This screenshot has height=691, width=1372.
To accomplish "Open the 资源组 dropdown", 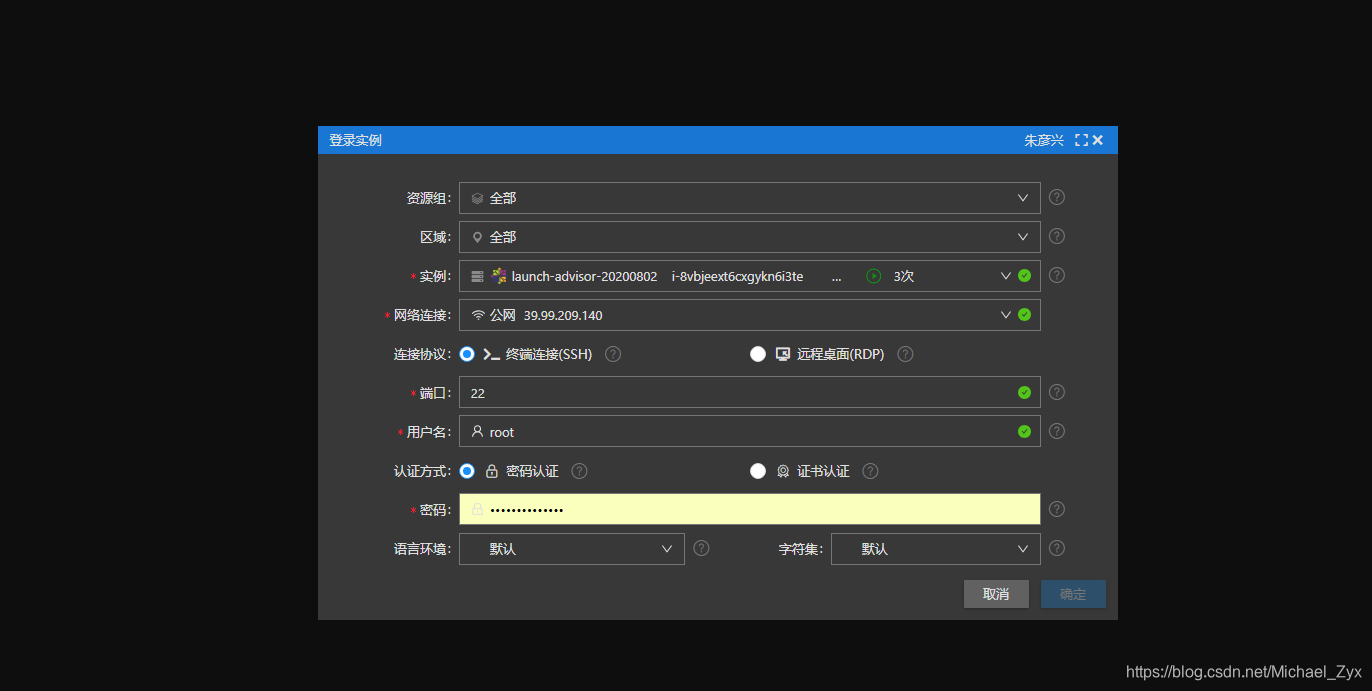I will pos(750,198).
